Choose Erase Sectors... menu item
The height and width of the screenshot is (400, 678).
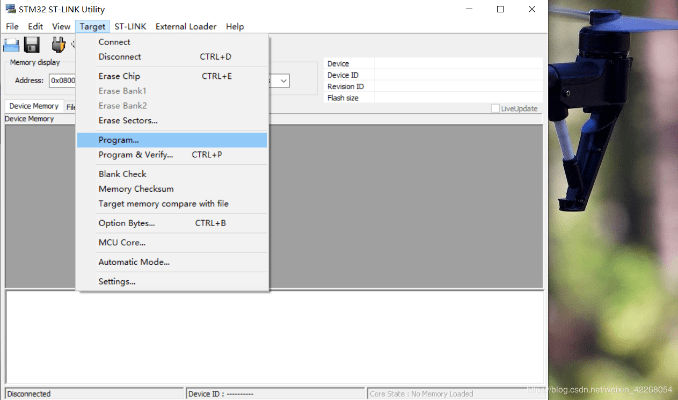pyautogui.click(x=128, y=120)
